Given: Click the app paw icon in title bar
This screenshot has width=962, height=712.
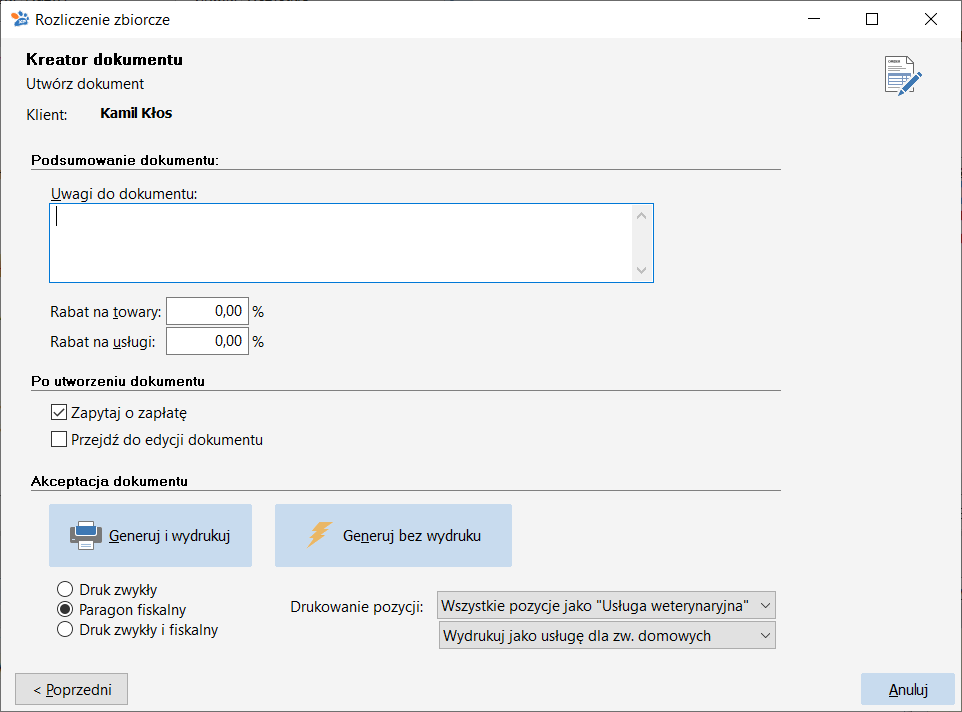Looking at the screenshot, I should pos(20,19).
